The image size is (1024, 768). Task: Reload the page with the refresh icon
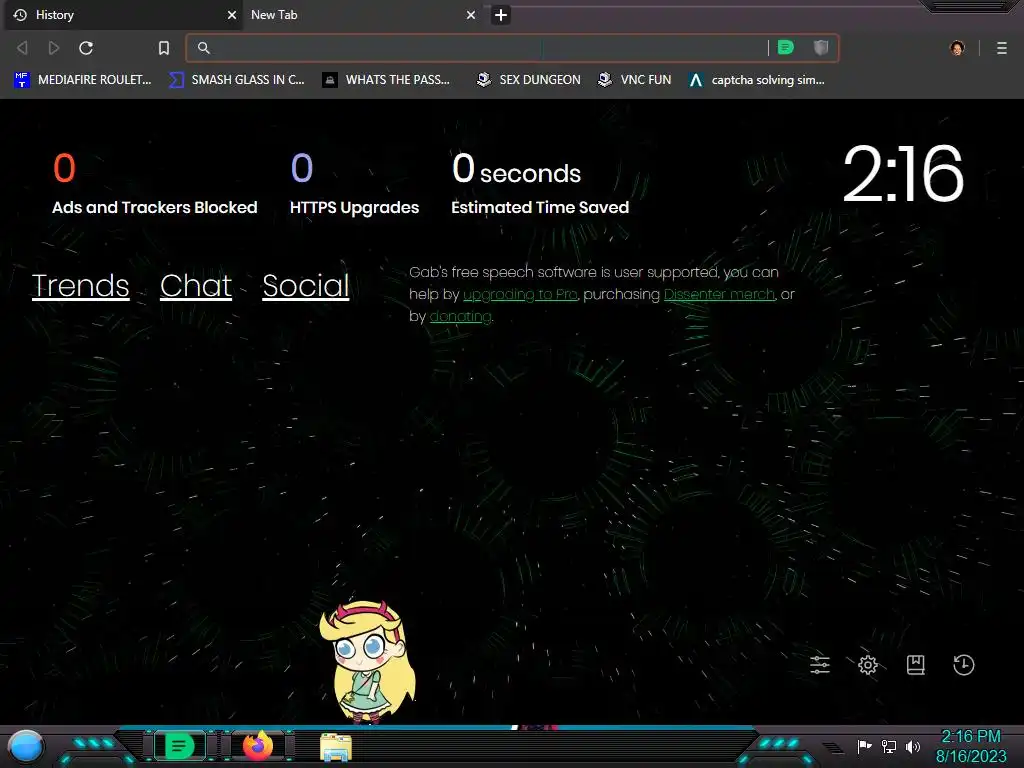(x=86, y=48)
